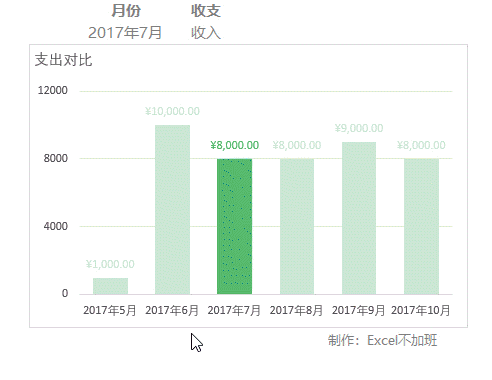Image resolution: width=492 pixels, height=380 pixels.
Task: Click the 2017年10月 axis label
Action: click(421, 310)
